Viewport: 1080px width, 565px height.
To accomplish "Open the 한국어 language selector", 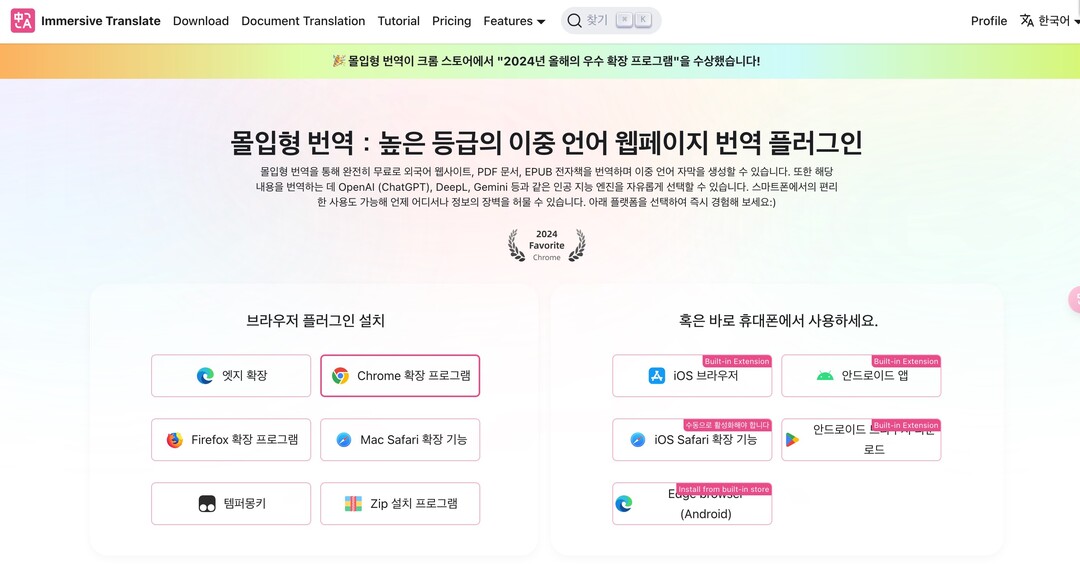I will pyautogui.click(x=1045, y=21).
